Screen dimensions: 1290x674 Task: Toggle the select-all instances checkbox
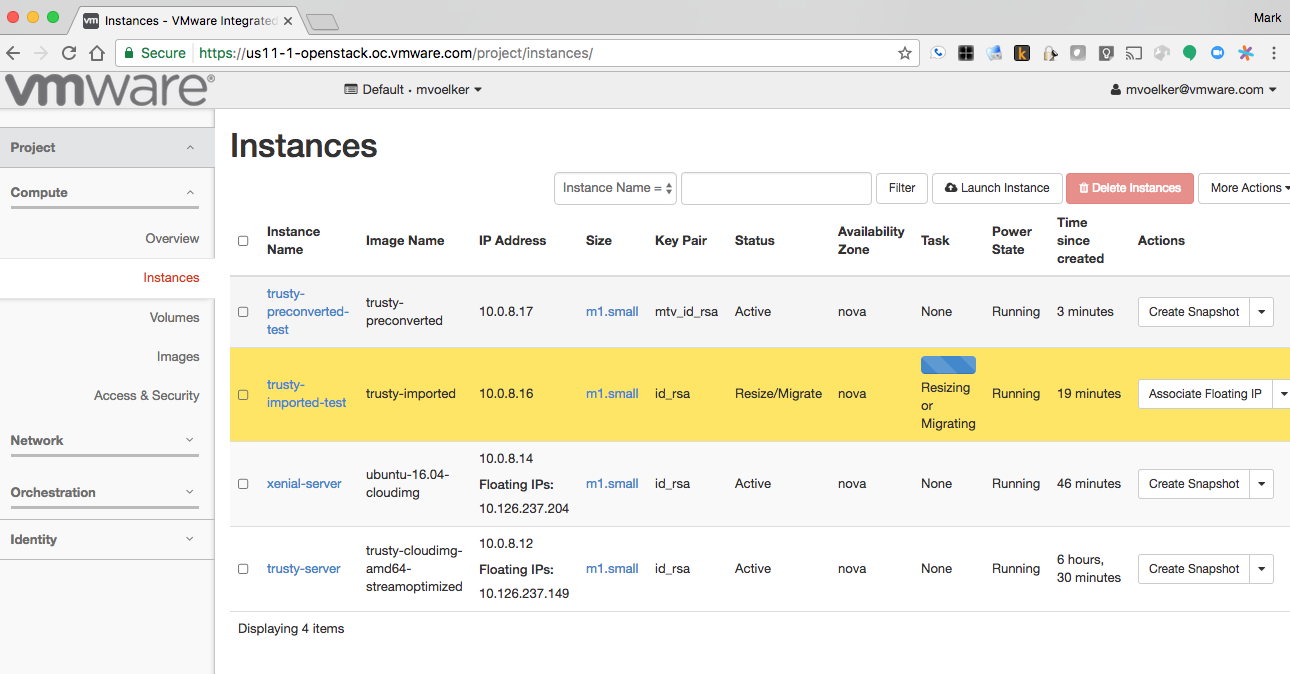pos(243,241)
